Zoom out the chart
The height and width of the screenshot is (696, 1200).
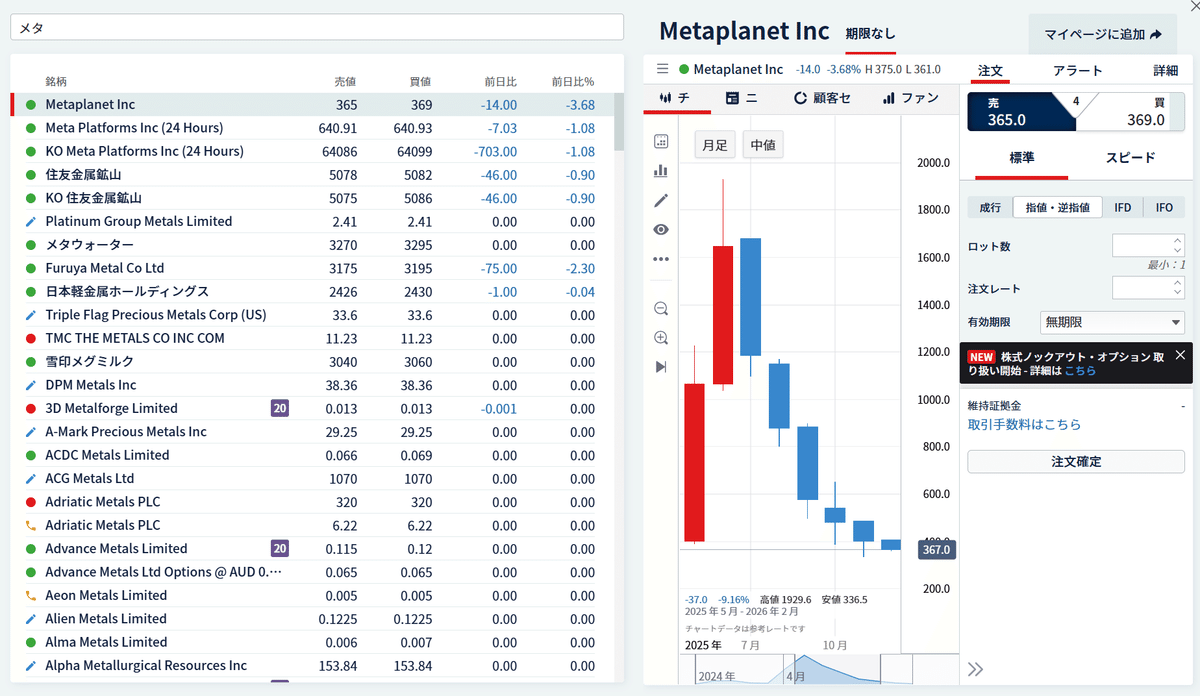pos(660,308)
